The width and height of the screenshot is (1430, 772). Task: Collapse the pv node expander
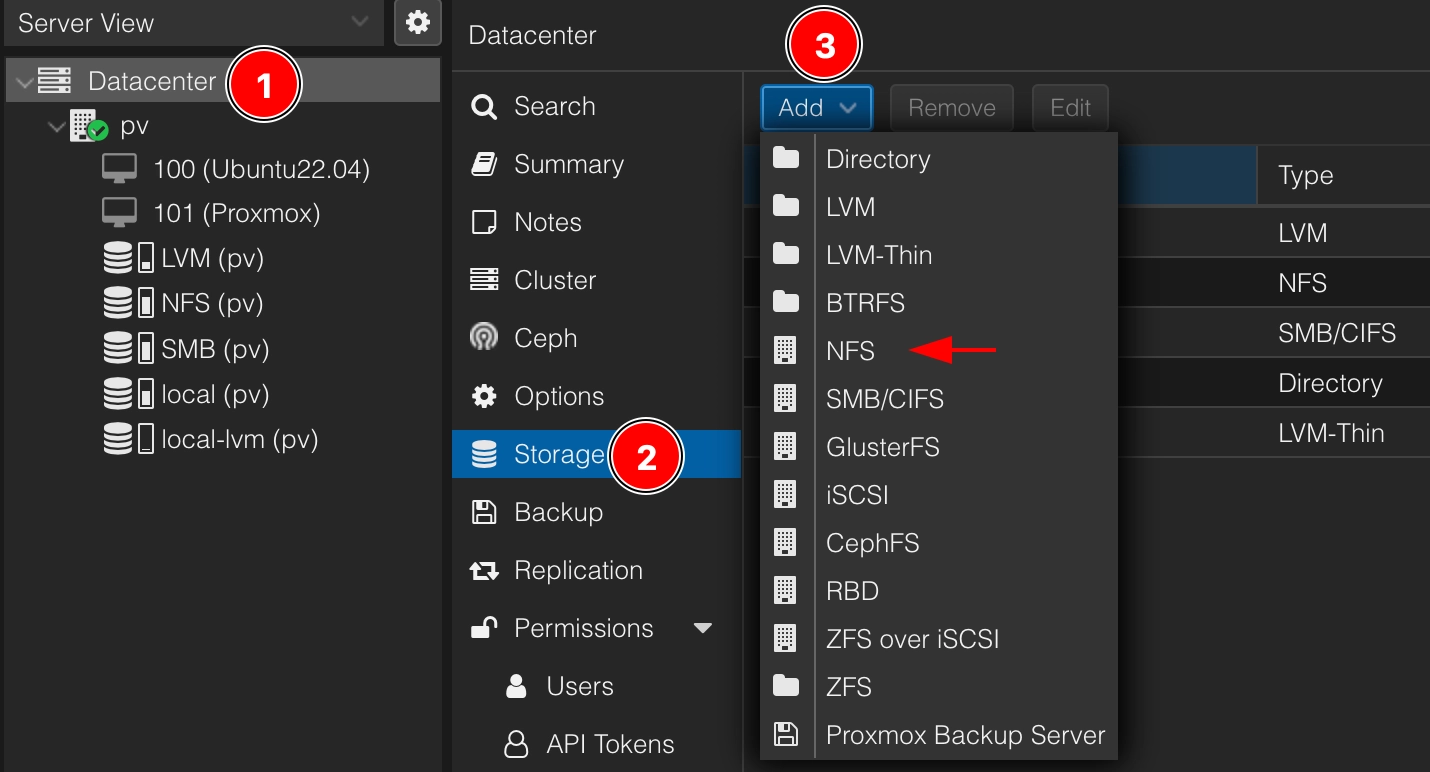point(56,127)
